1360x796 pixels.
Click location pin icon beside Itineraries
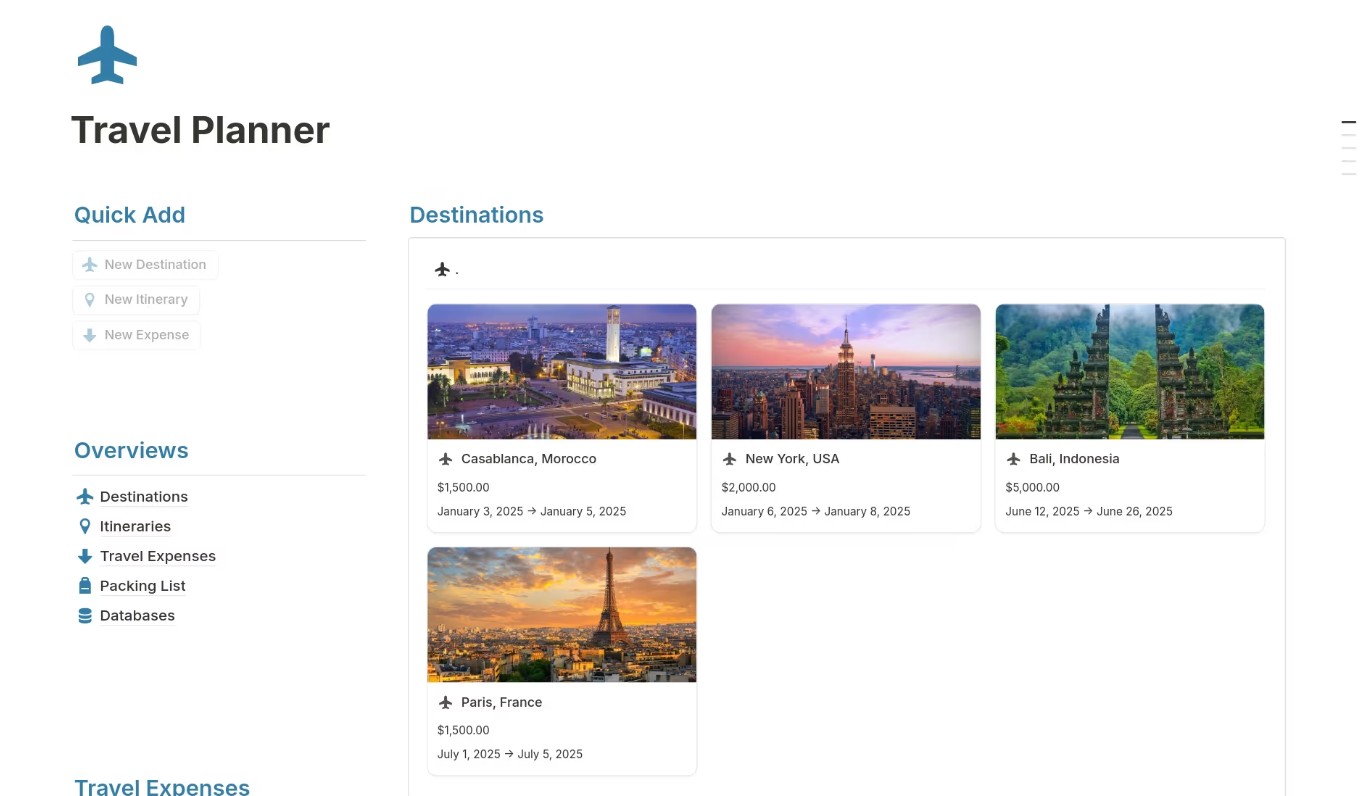coord(85,526)
